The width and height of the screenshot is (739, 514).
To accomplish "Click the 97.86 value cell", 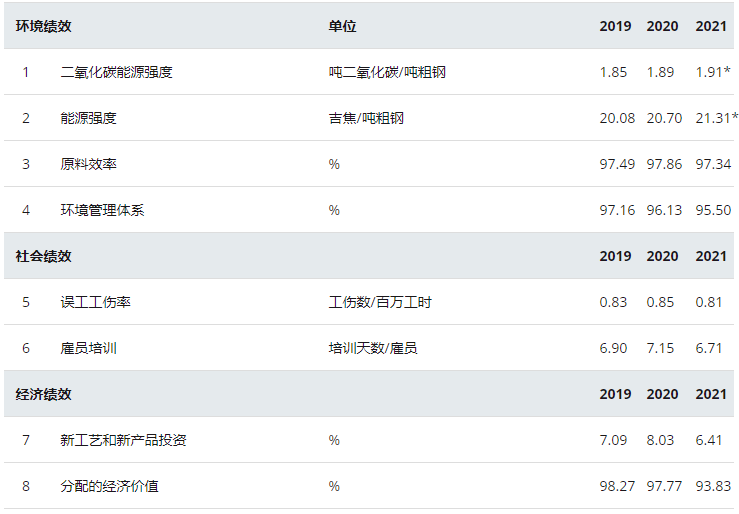I will [664, 164].
